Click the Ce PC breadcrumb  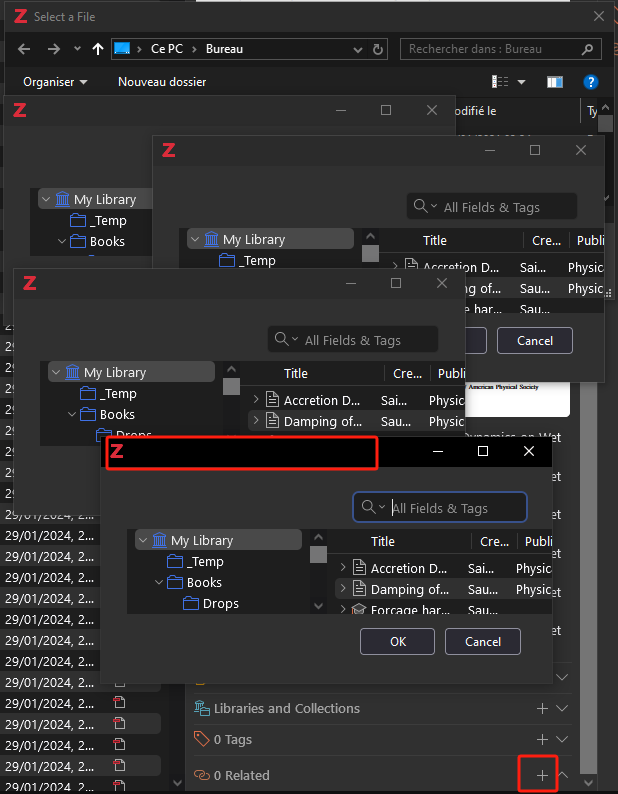(x=167, y=49)
